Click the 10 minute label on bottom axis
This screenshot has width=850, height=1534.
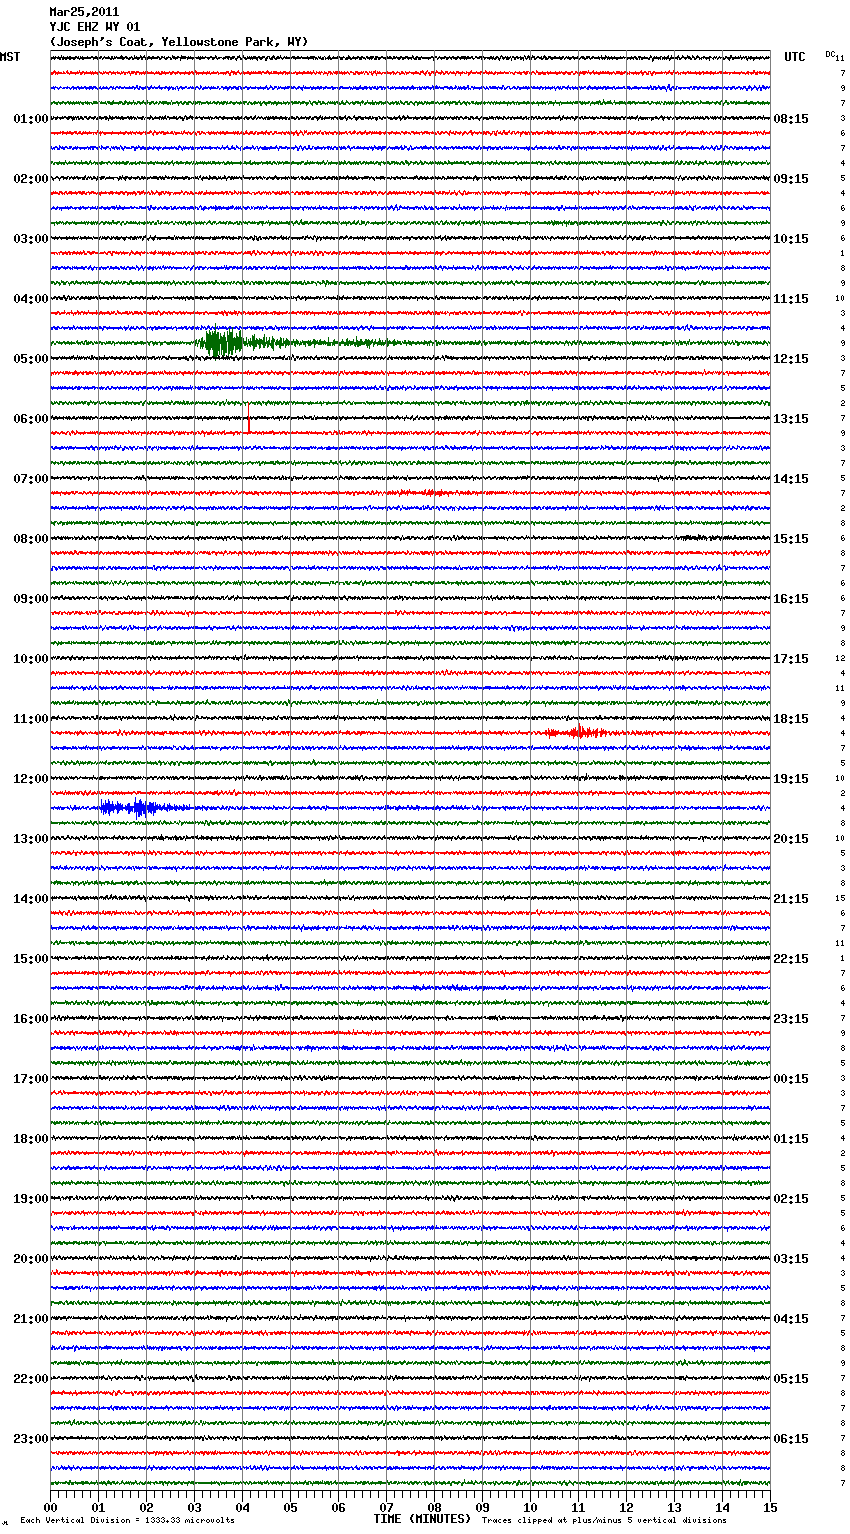pos(530,1507)
